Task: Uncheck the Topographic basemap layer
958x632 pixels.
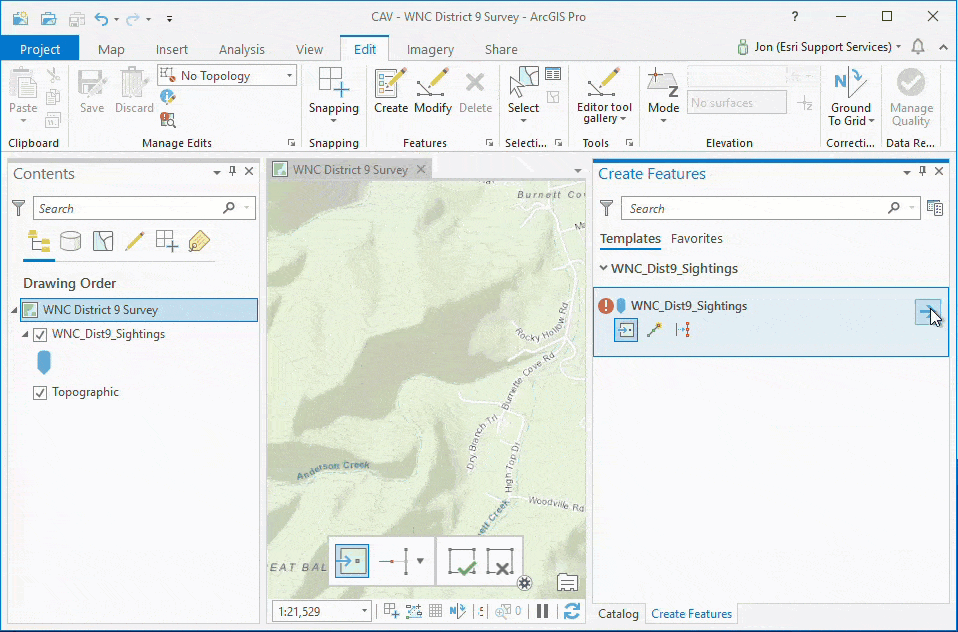Action: (41, 392)
